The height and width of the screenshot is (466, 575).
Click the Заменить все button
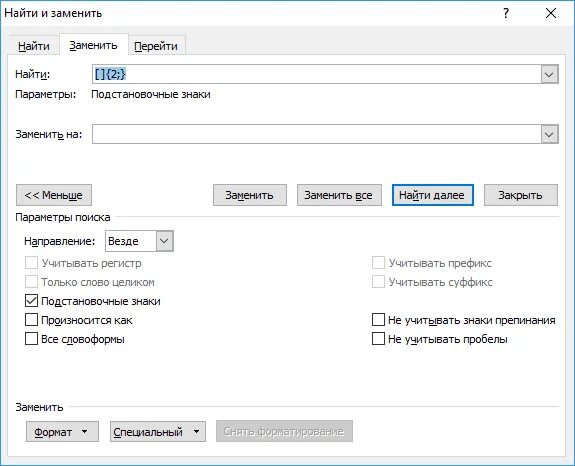pyautogui.click(x=339, y=195)
